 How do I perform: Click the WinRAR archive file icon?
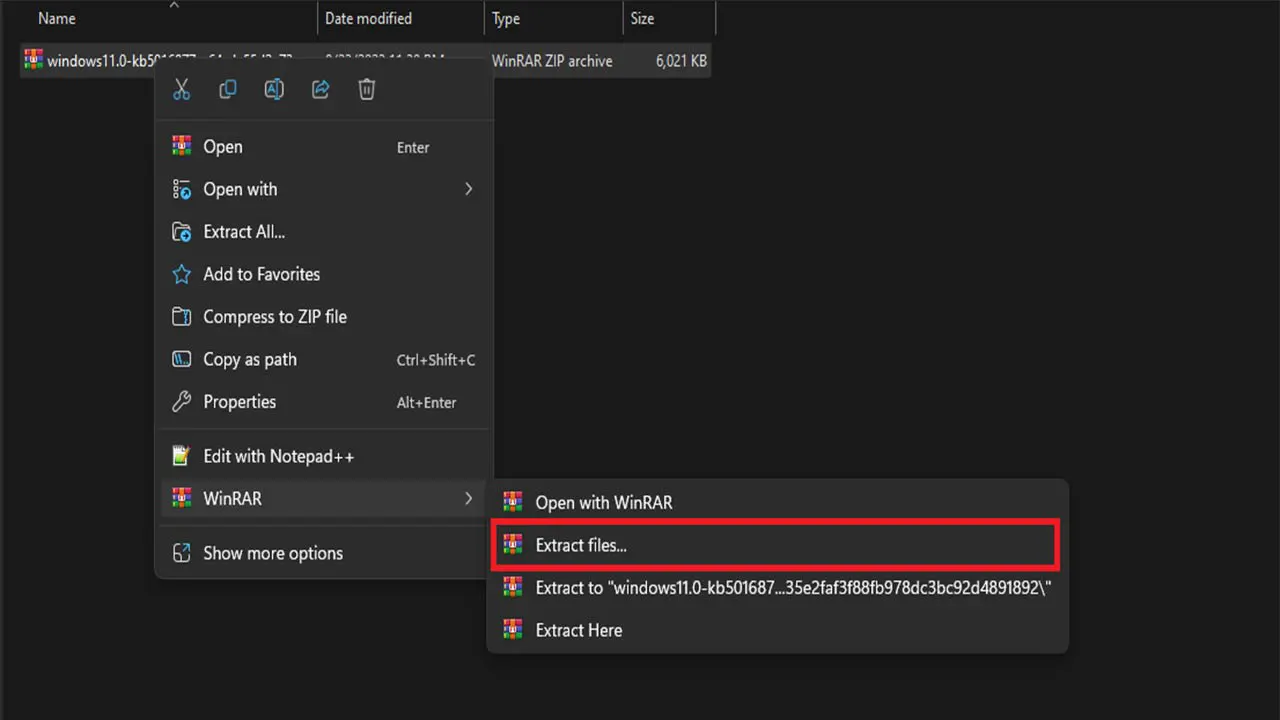(34, 60)
